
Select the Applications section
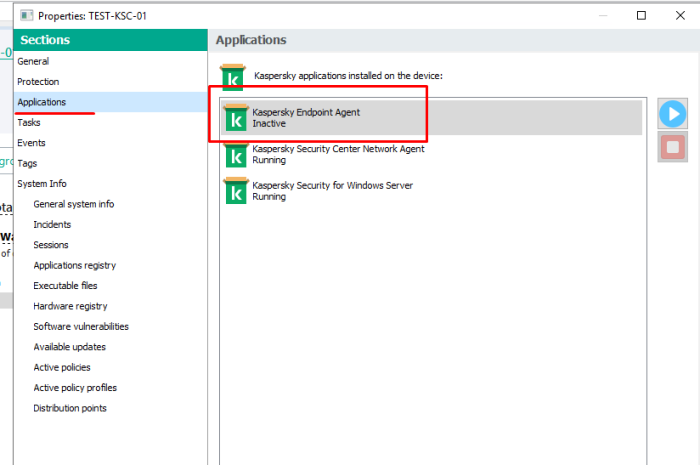click(x=111, y=102)
